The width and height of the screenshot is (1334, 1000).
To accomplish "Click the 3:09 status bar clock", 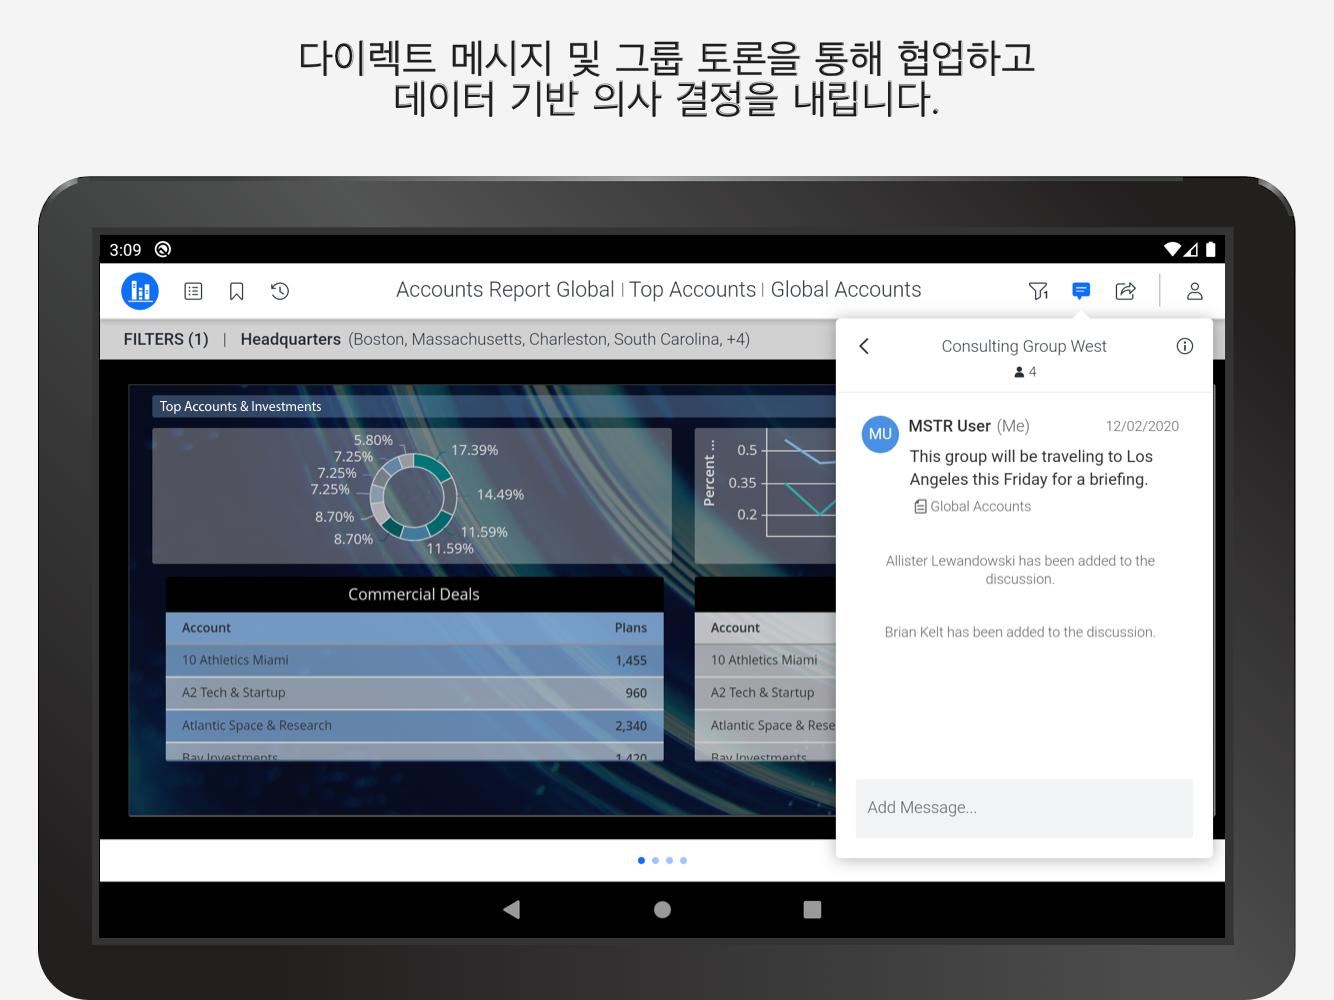I will [125, 250].
